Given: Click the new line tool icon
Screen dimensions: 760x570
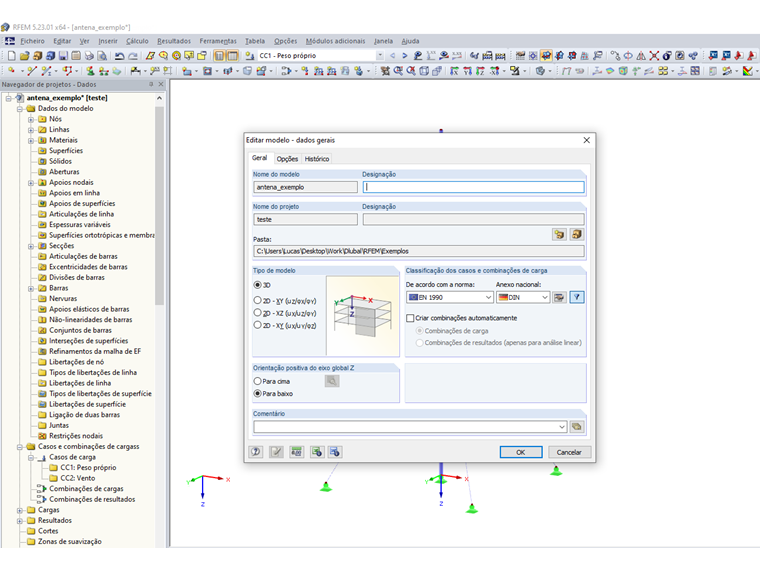Looking at the screenshot, I should click(x=32, y=71).
